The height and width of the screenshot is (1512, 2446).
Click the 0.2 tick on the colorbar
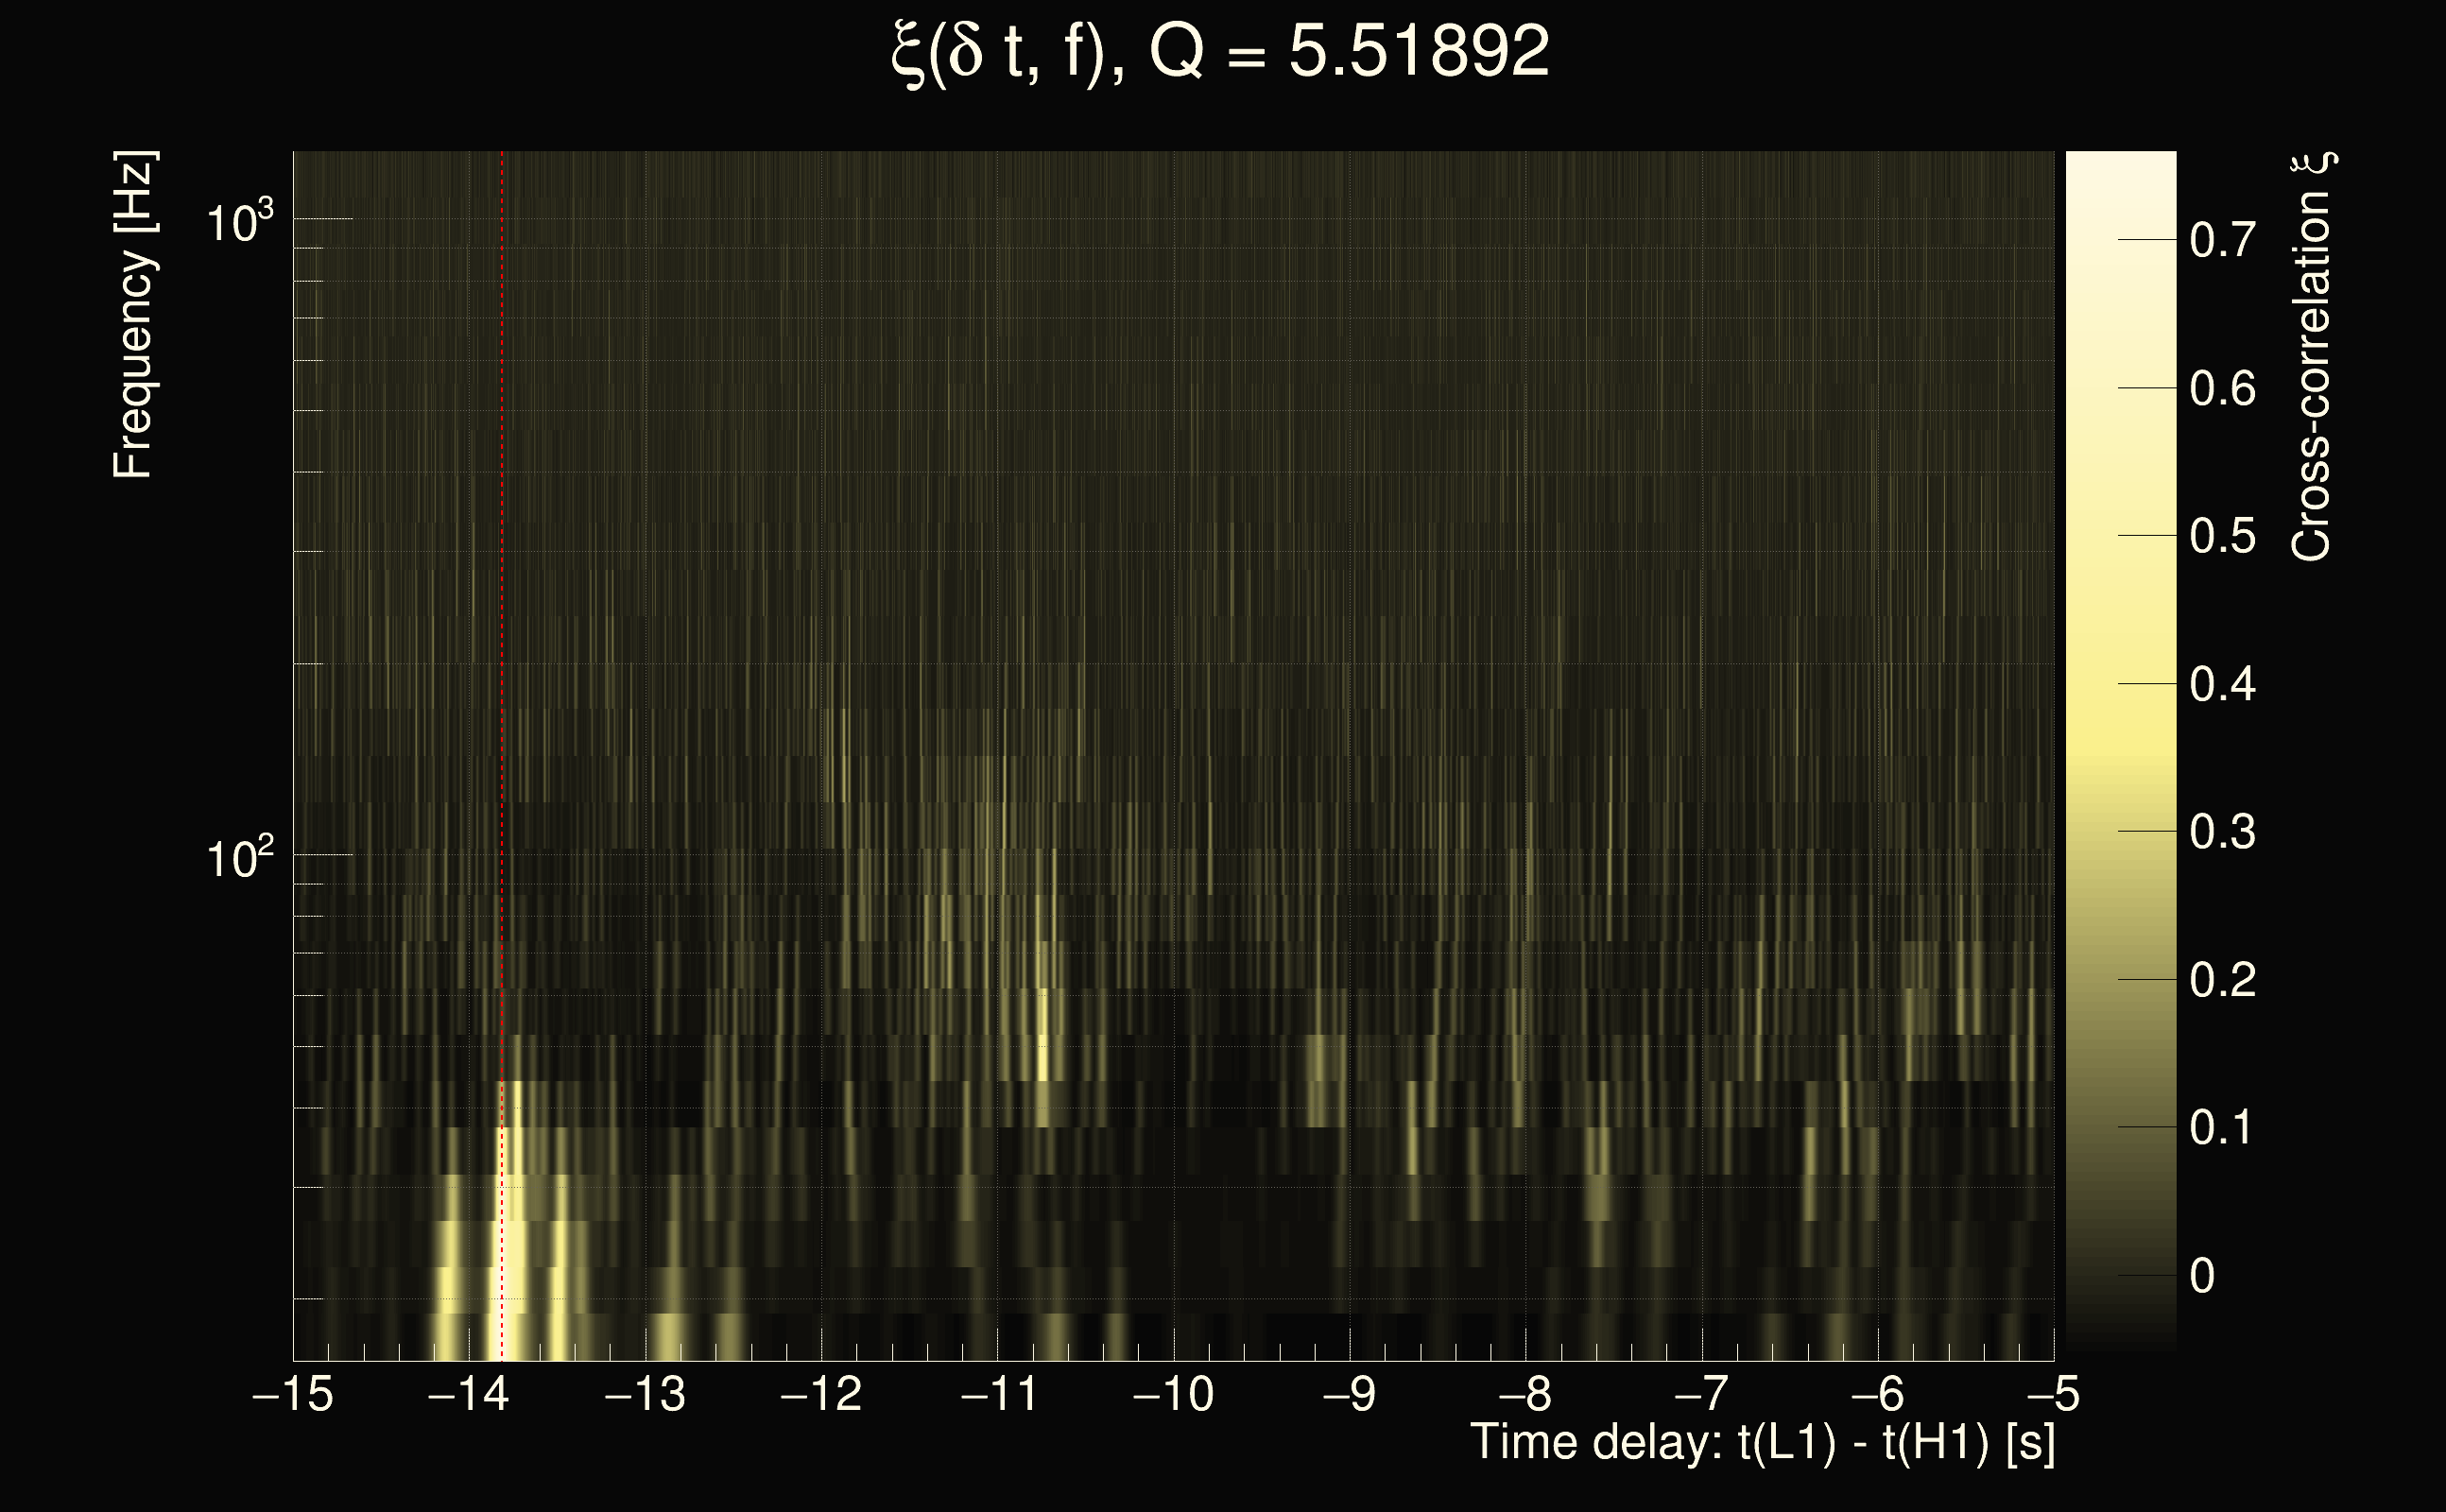pos(2222,980)
